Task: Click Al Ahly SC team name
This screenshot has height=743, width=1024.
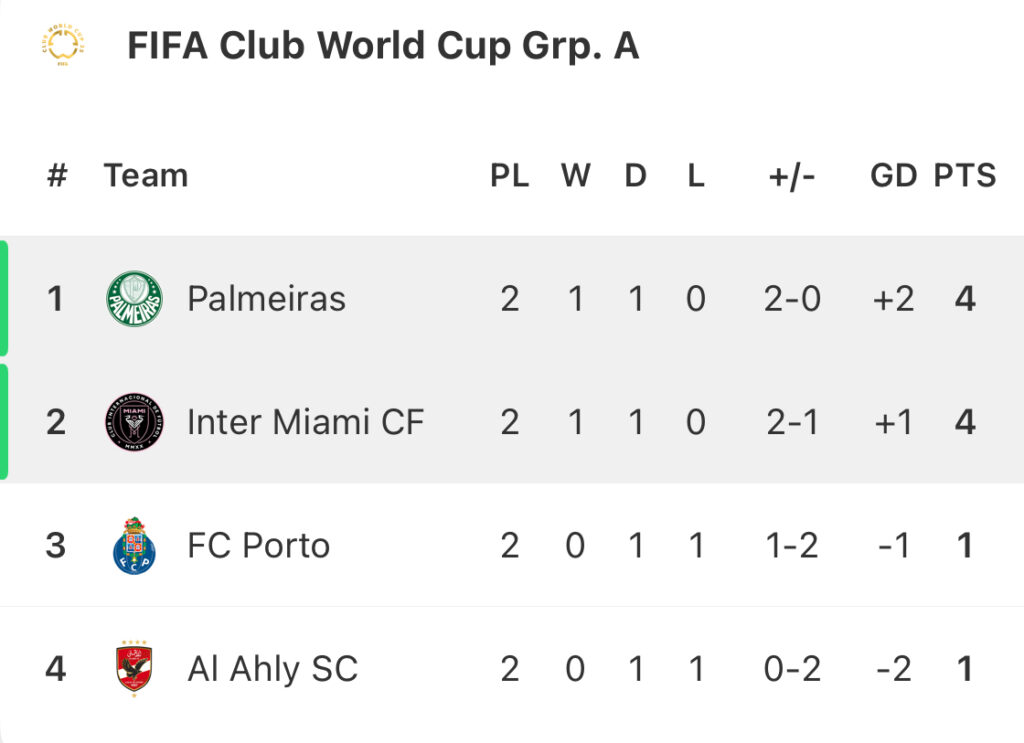Action: tap(273, 669)
